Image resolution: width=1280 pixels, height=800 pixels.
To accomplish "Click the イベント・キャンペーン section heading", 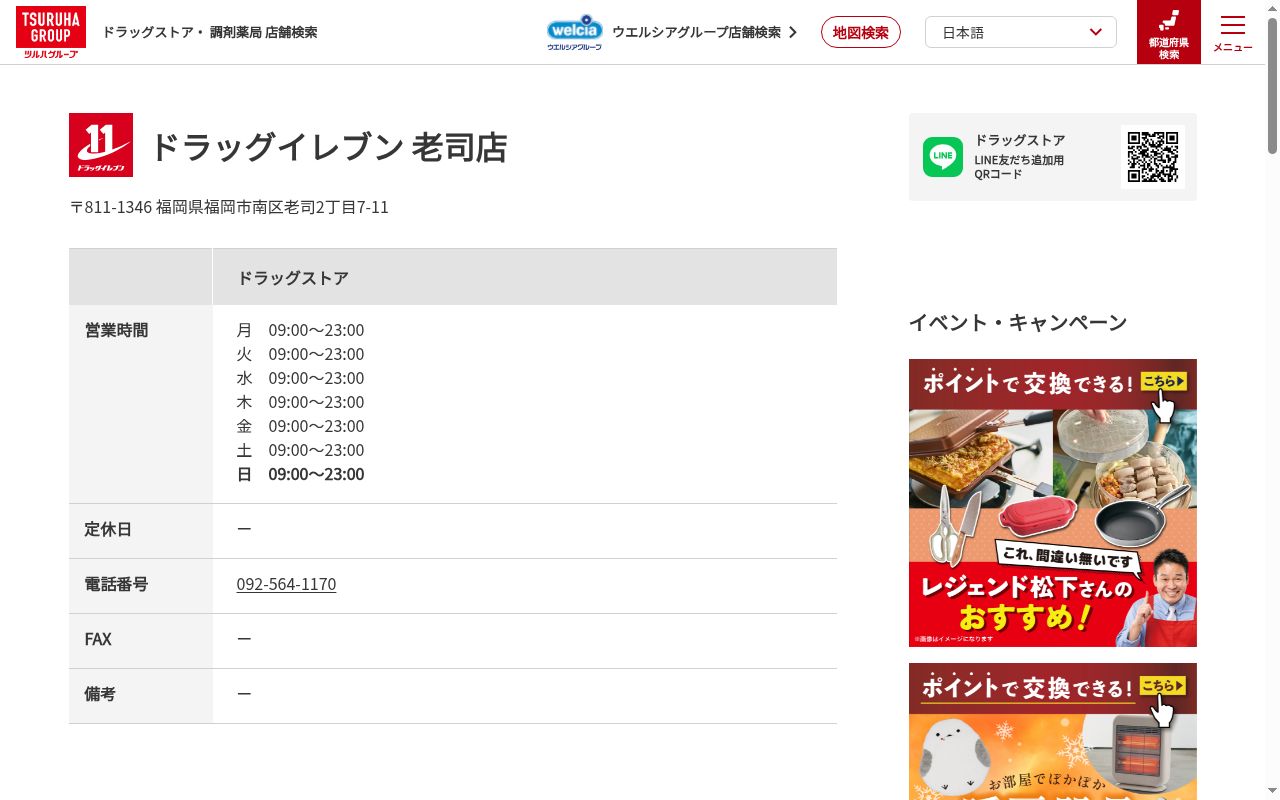I will (x=1018, y=322).
